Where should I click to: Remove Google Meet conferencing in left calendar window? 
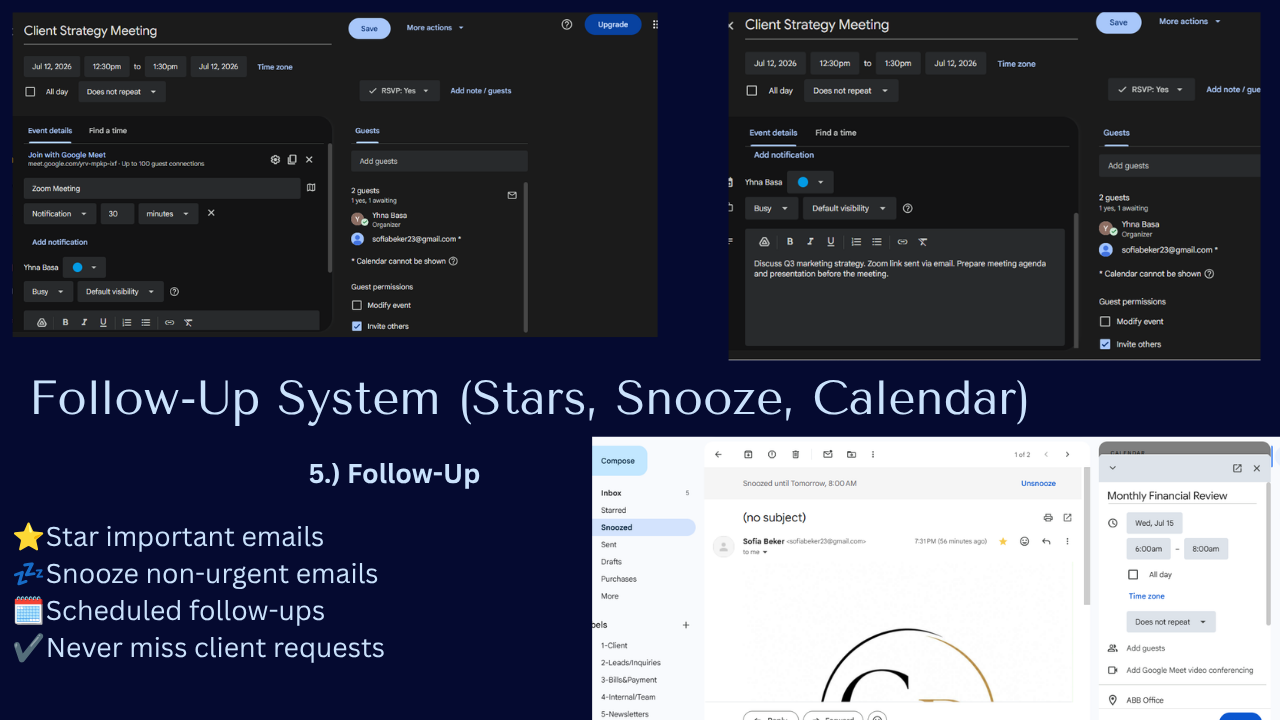pos(309,159)
